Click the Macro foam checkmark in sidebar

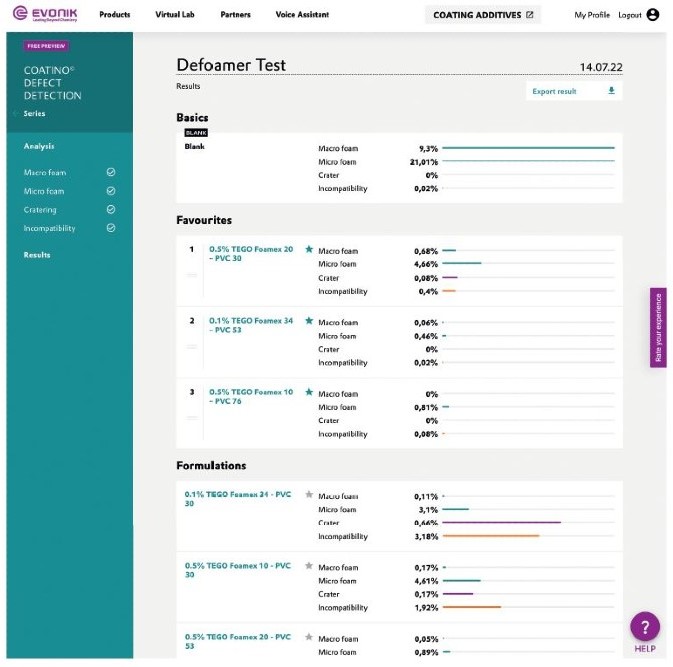[x=111, y=172]
